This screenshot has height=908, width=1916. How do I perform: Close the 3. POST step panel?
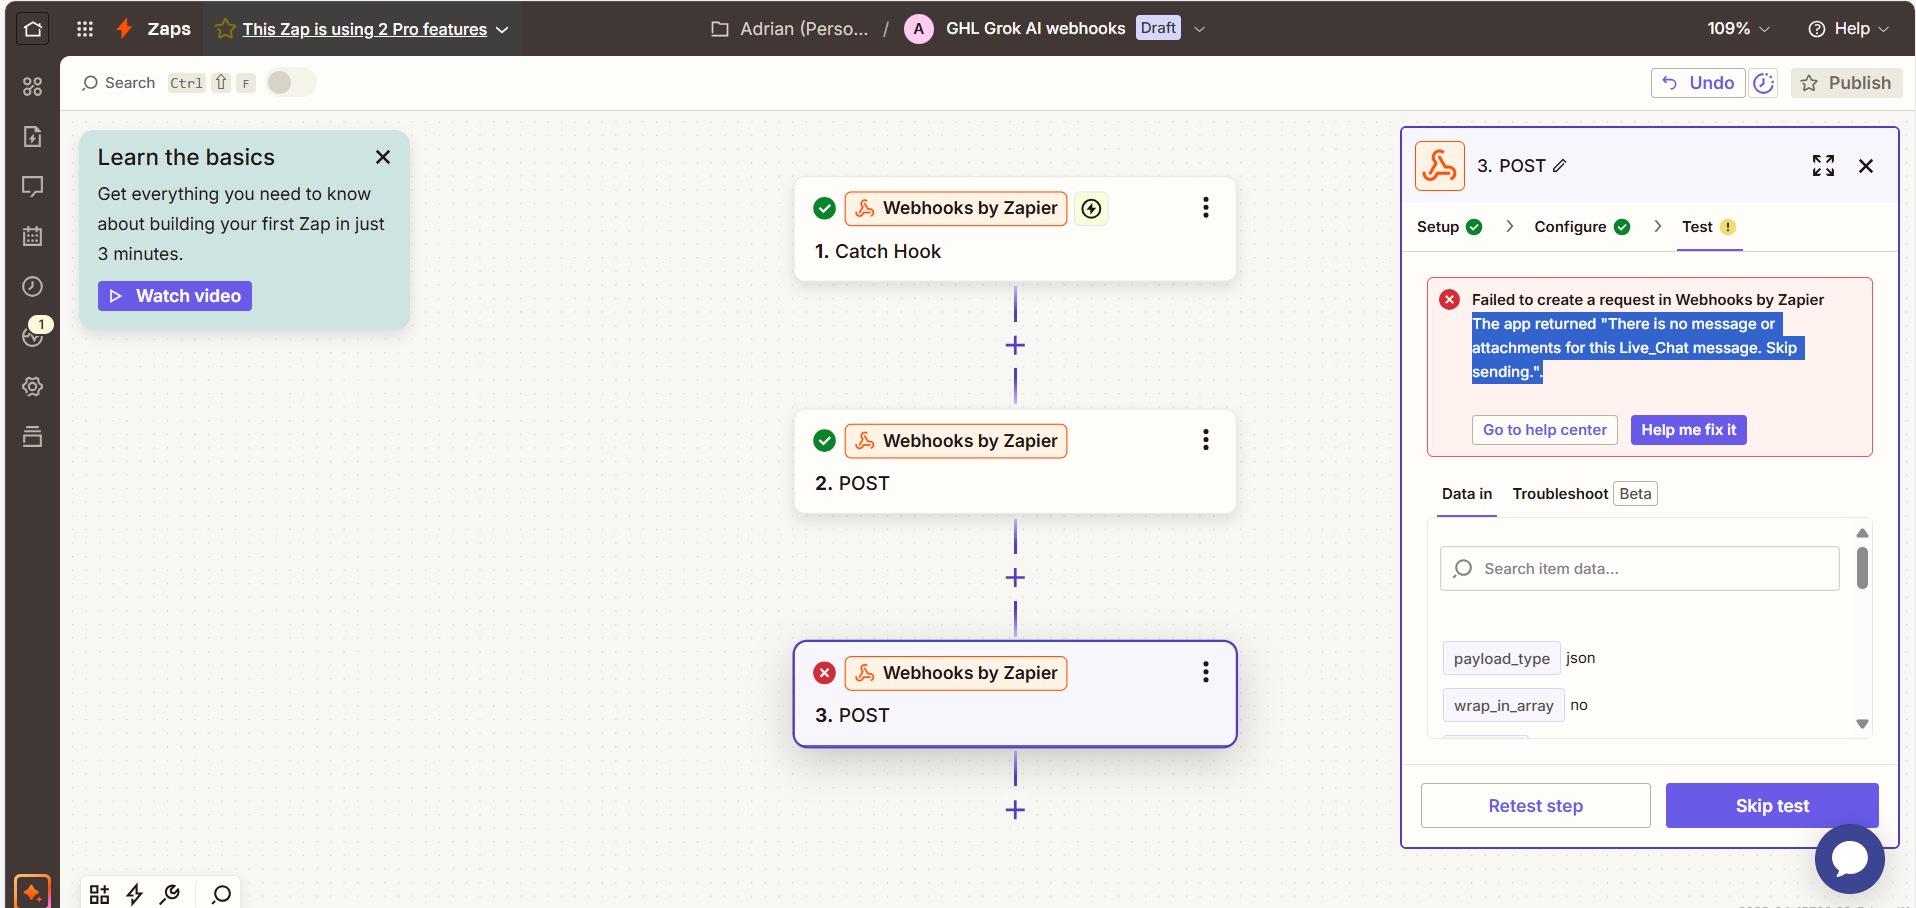pos(1866,166)
